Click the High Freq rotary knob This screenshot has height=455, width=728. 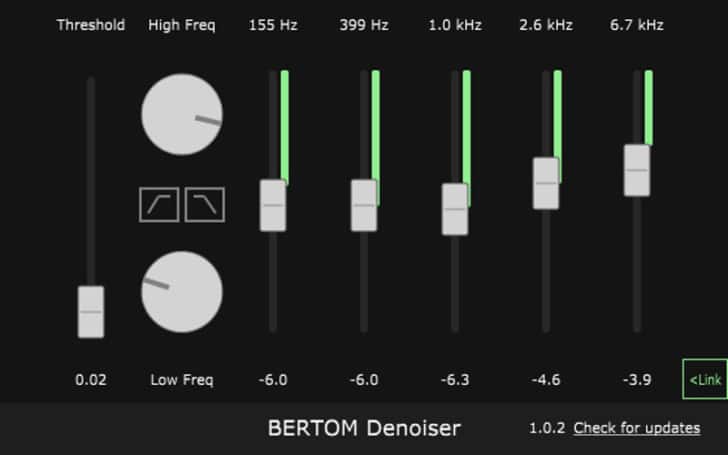(x=182, y=114)
